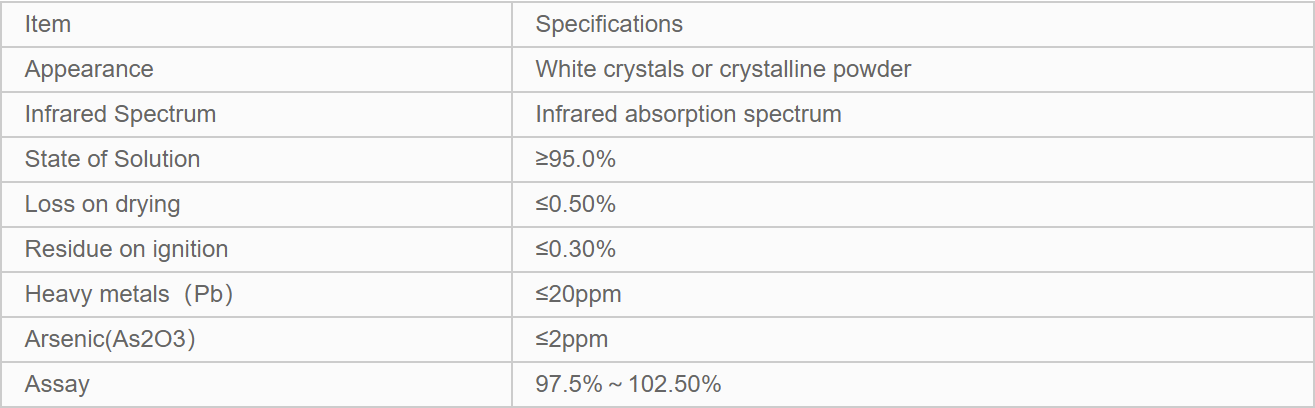The image size is (1315, 408).
Task: Click the '≤0.30%' specification value
Action: coord(575,249)
